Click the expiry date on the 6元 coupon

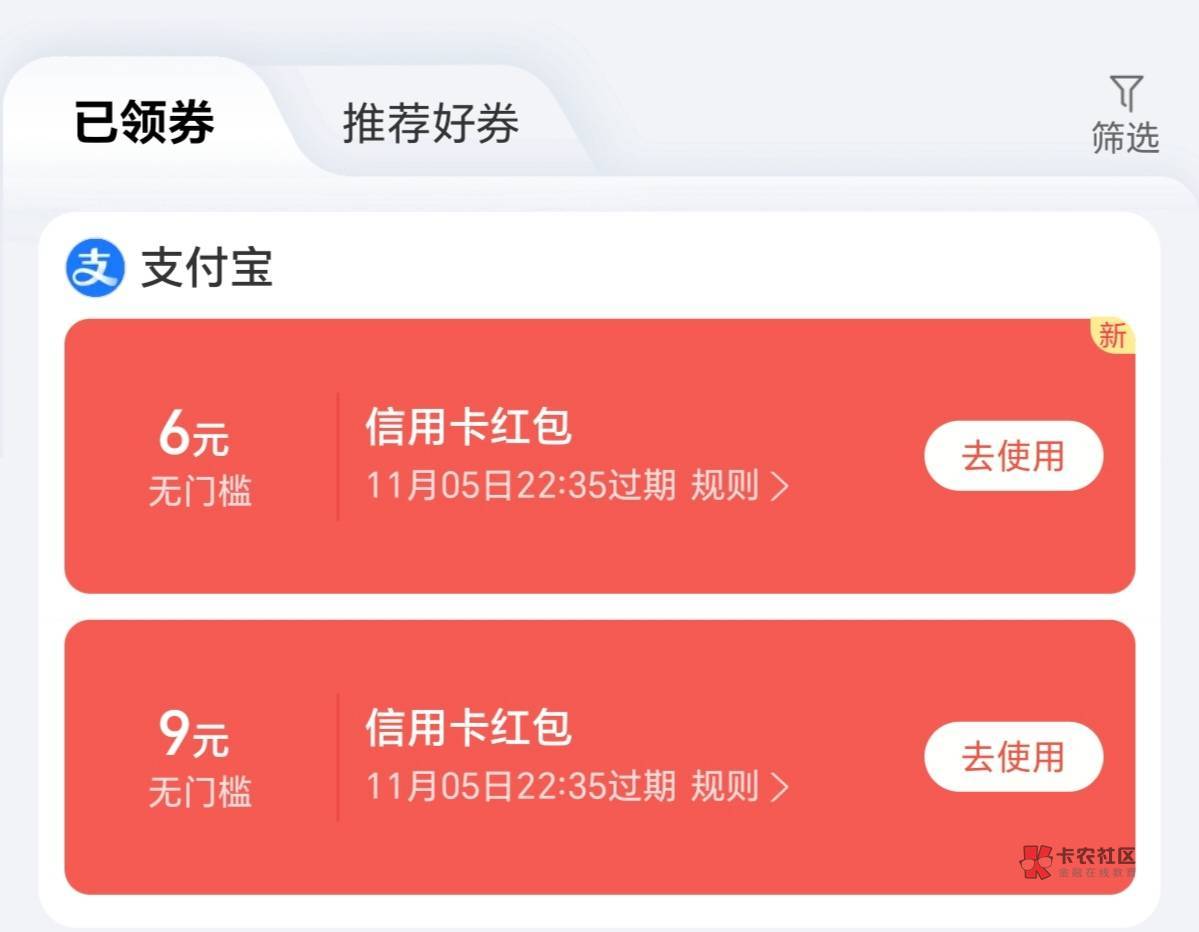520,486
